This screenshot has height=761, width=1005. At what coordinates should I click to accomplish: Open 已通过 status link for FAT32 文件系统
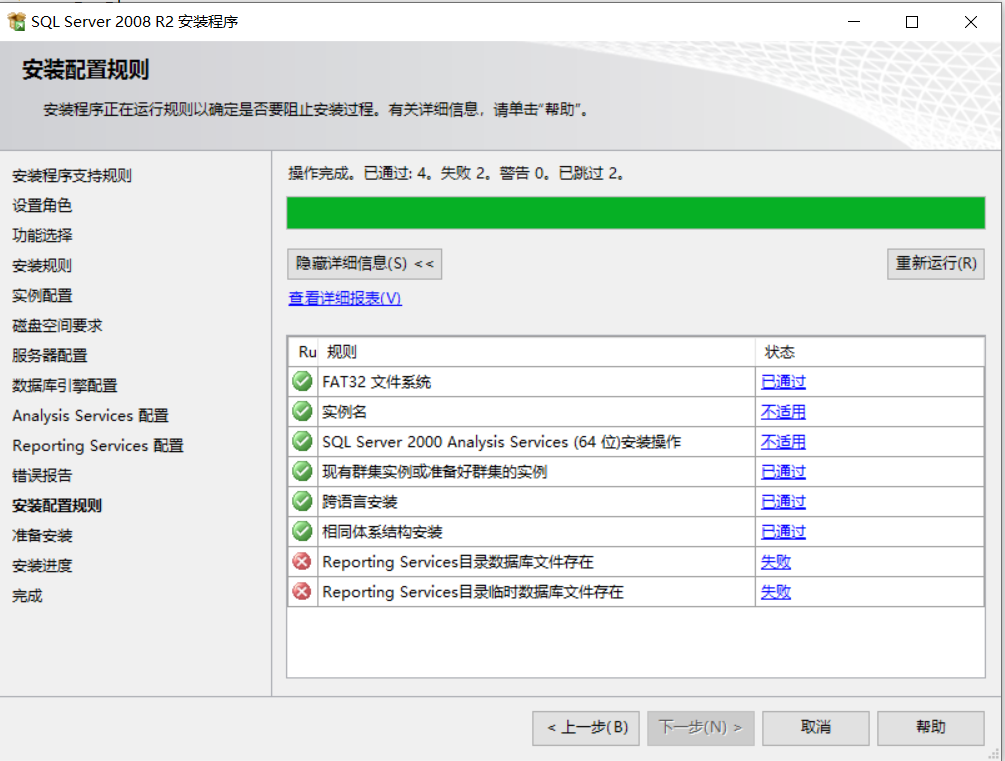click(783, 381)
